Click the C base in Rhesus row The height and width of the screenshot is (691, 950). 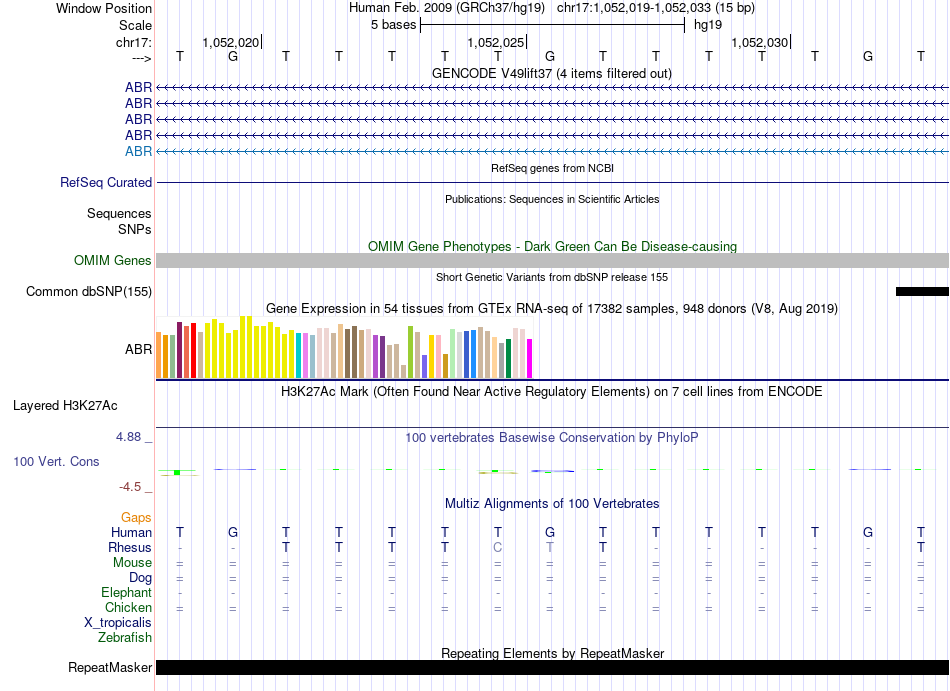(x=497, y=547)
